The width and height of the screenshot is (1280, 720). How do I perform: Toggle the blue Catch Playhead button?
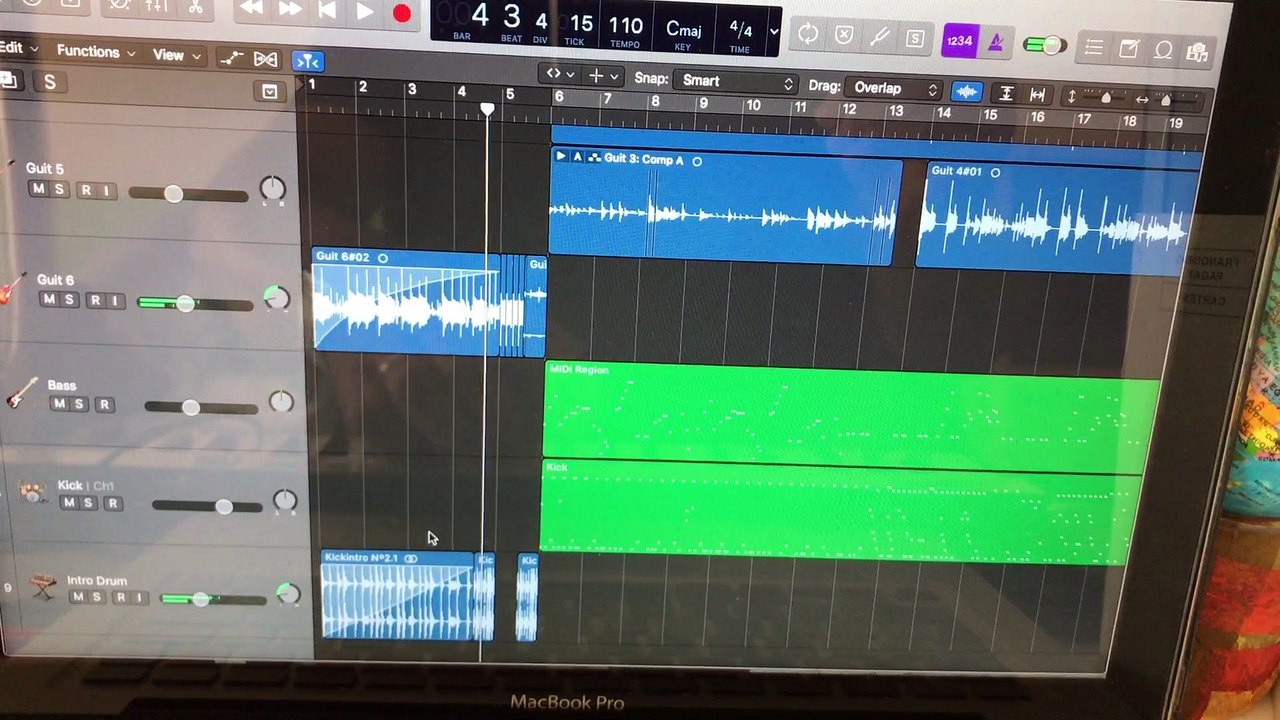coord(307,62)
